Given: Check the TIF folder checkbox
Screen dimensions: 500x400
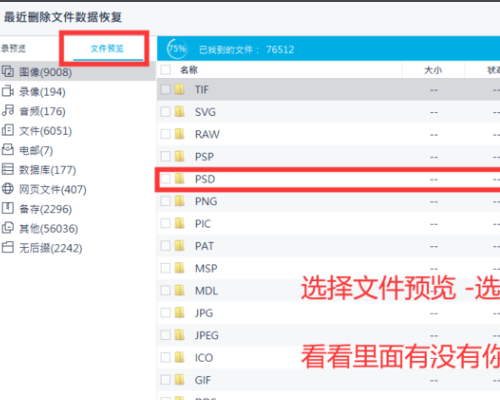Looking at the screenshot, I should pos(166,89).
